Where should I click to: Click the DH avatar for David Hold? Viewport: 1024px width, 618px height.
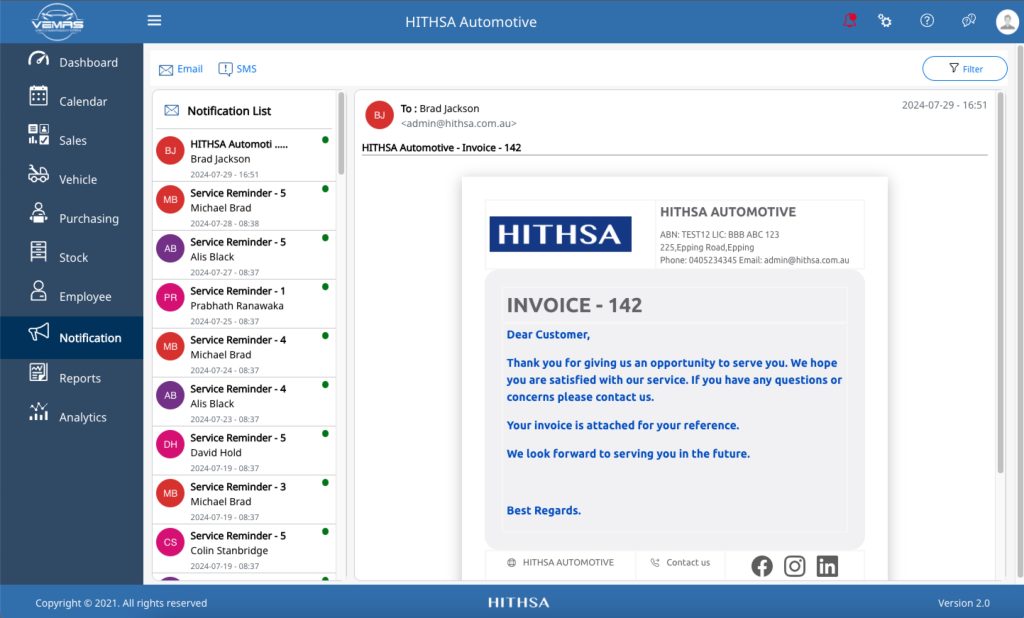(170, 444)
